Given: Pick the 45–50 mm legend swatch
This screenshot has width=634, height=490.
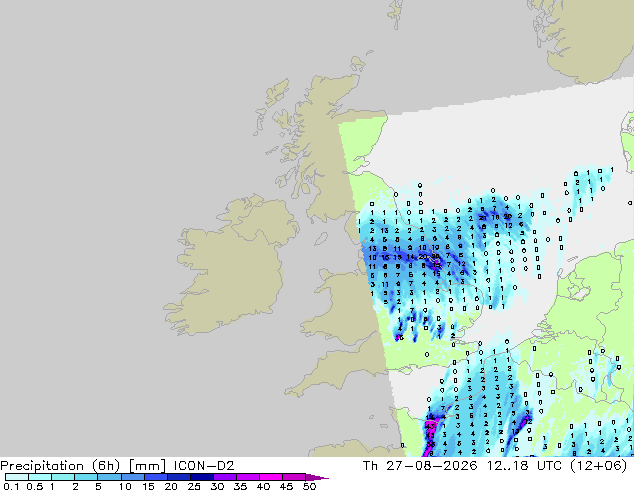Looking at the screenshot, I should [294, 477].
